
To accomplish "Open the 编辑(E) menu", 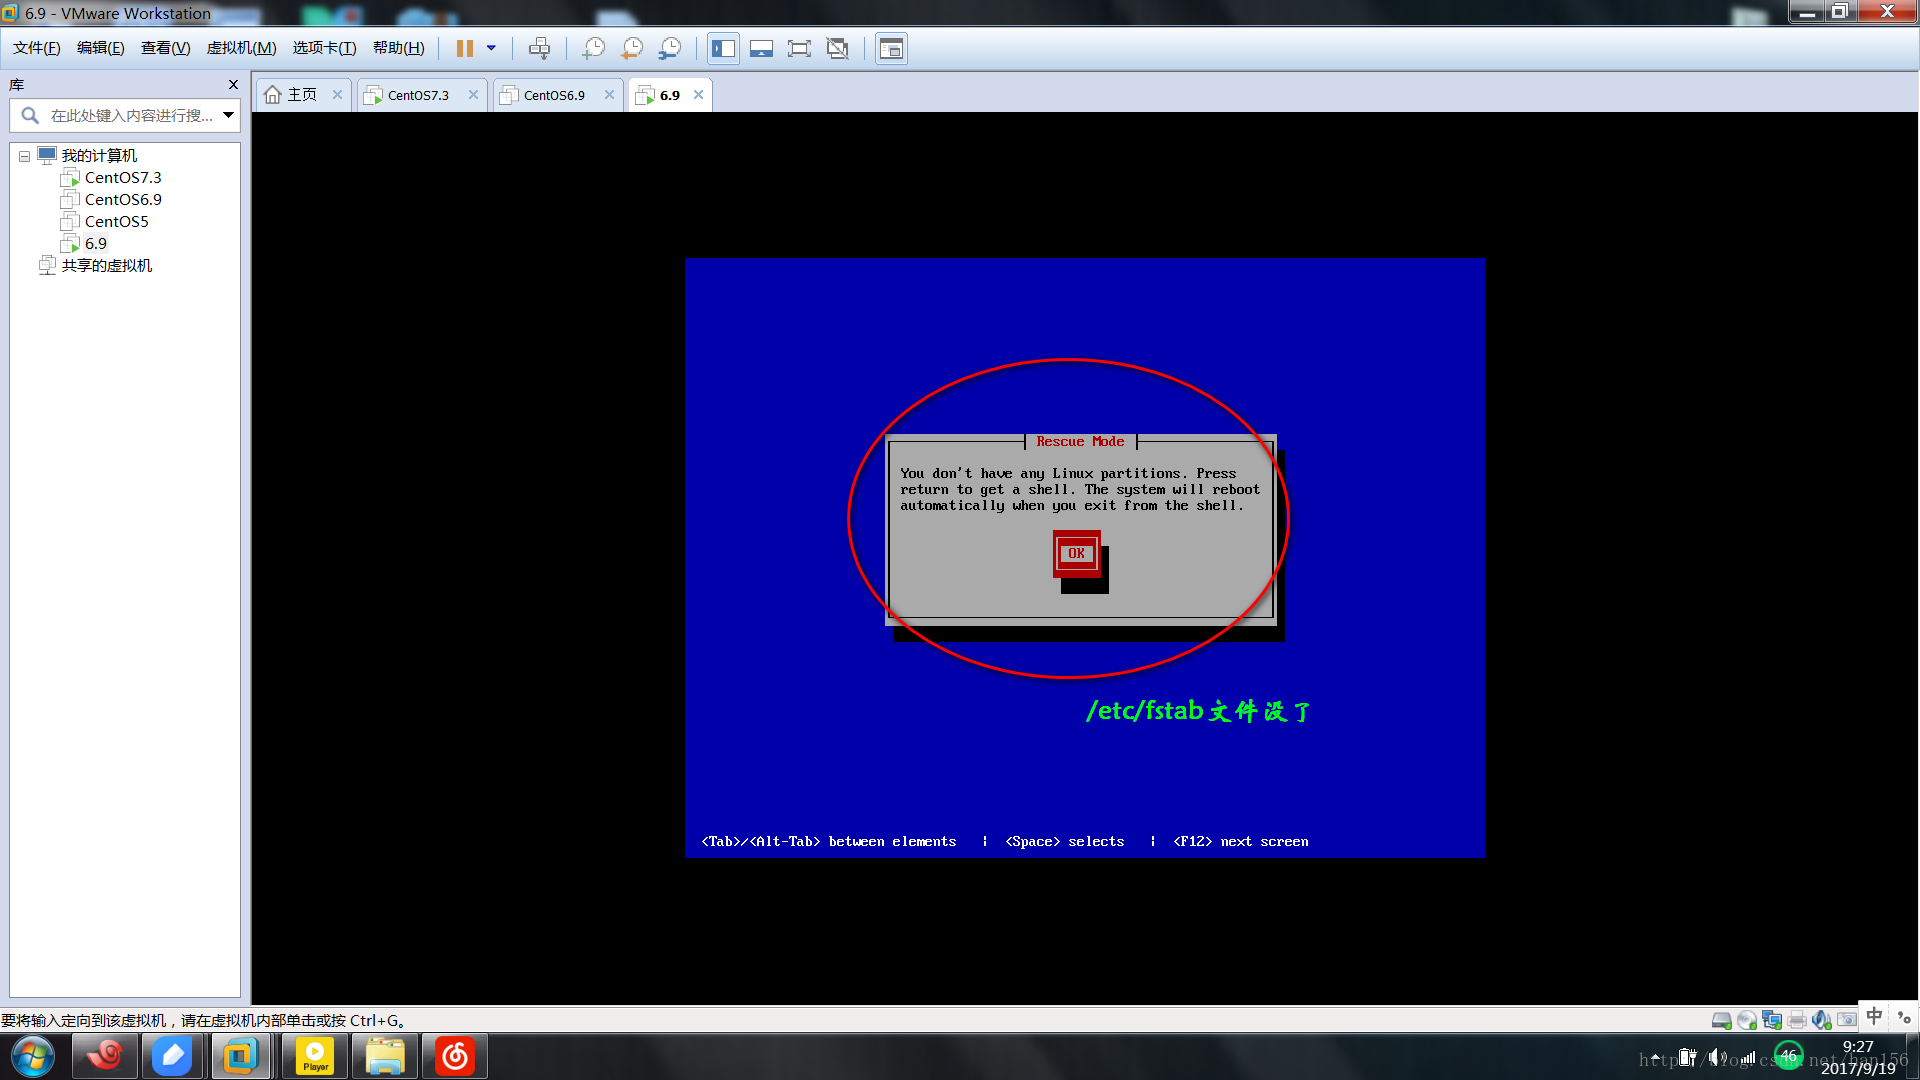I will click(x=101, y=48).
